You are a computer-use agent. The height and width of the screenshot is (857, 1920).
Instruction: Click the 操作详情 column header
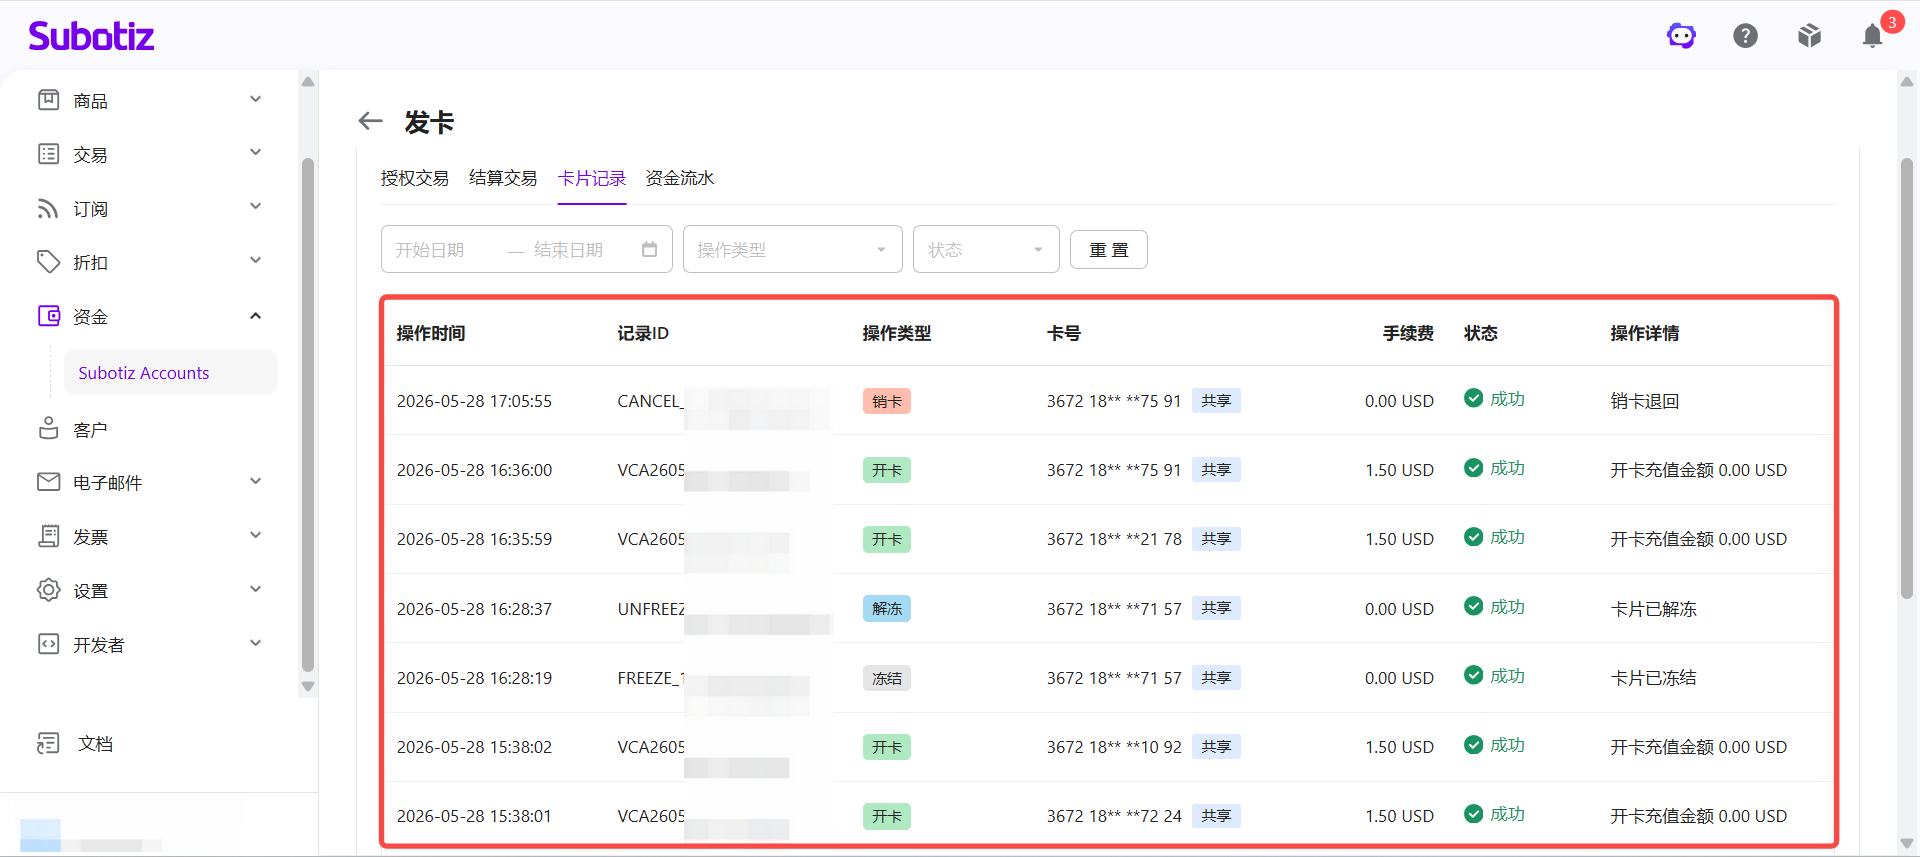[1645, 333]
